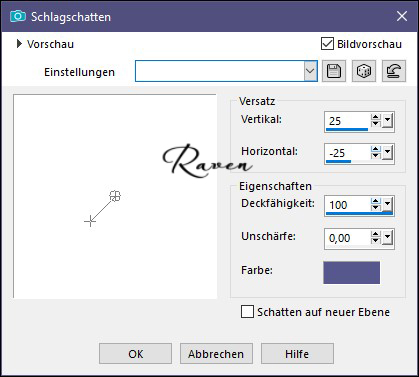Increase the Horizontal value with up arrow

[x=376, y=150]
